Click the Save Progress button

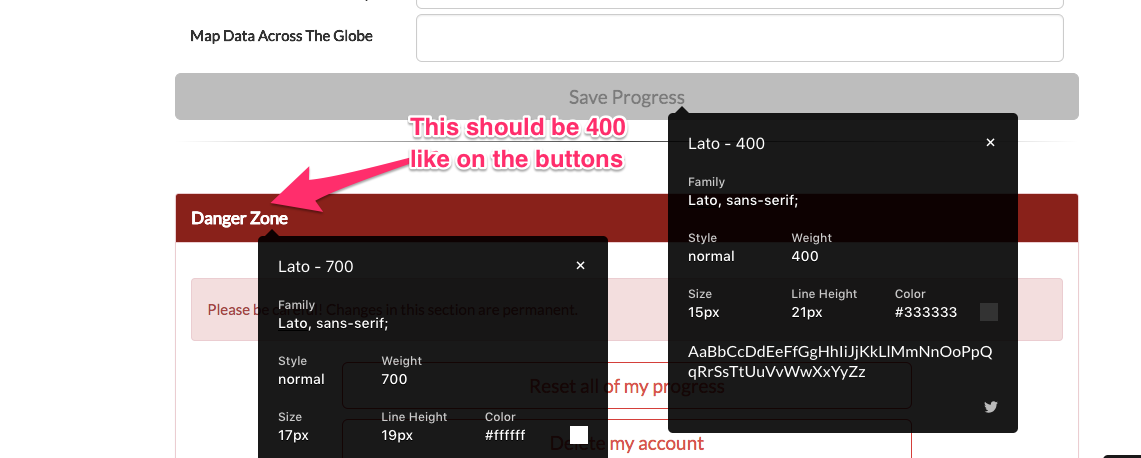[x=627, y=97]
